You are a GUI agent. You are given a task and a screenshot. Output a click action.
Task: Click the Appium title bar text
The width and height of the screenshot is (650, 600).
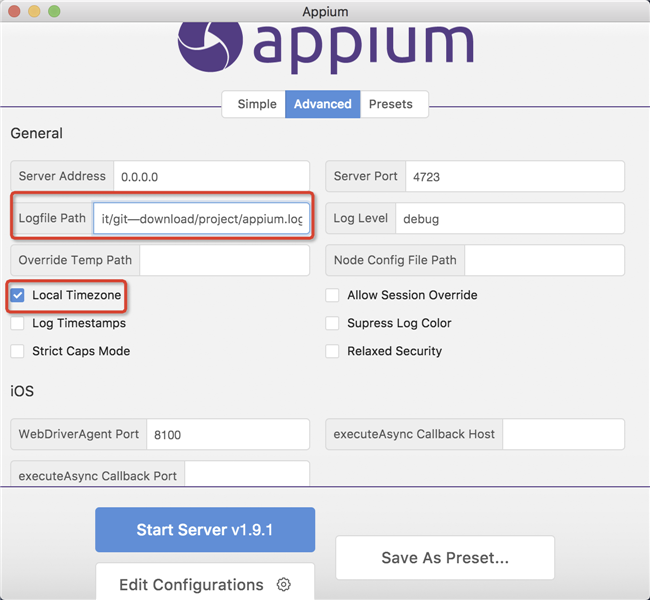coord(325,12)
